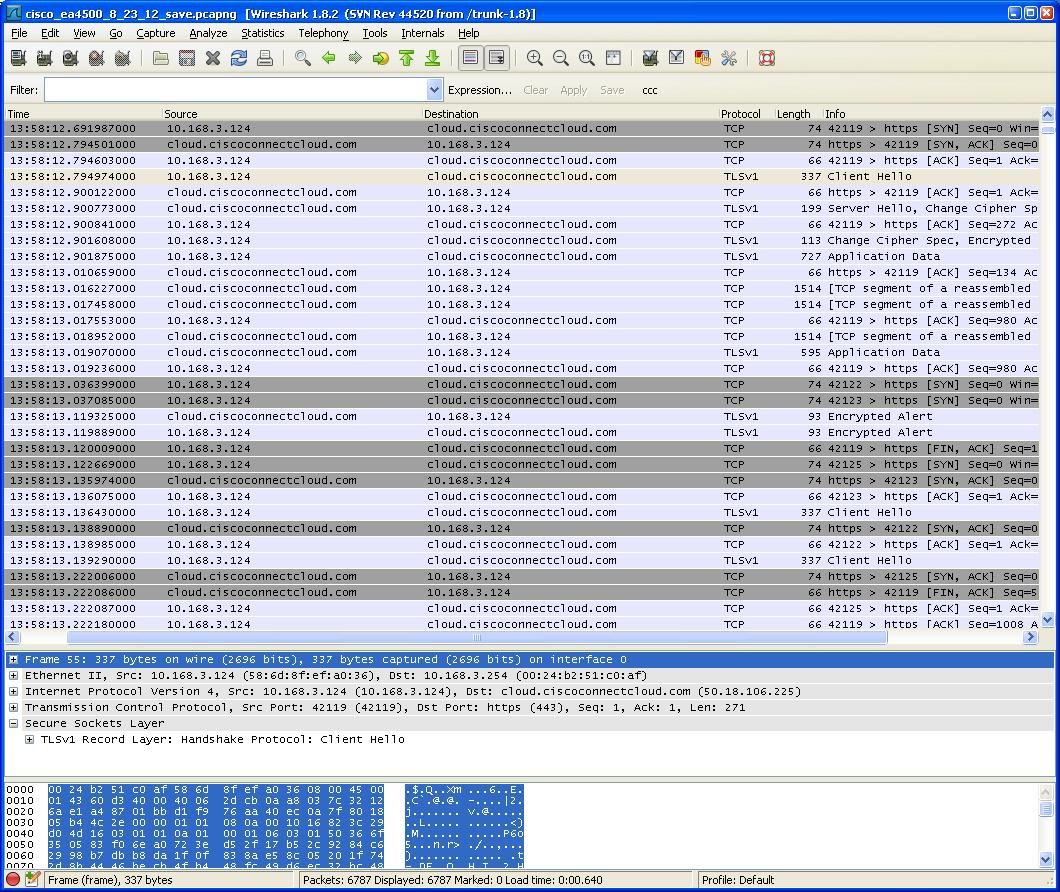Print packets using printer icon
The image size is (1060, 892).
pos(265,58)
